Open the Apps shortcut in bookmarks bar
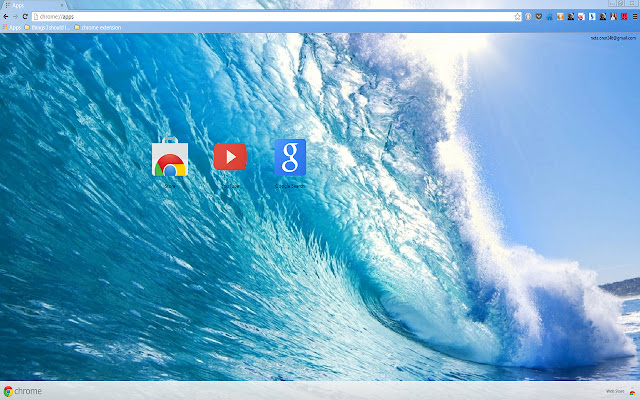Screen dimensions: 640x400 [x=12, y=27]
